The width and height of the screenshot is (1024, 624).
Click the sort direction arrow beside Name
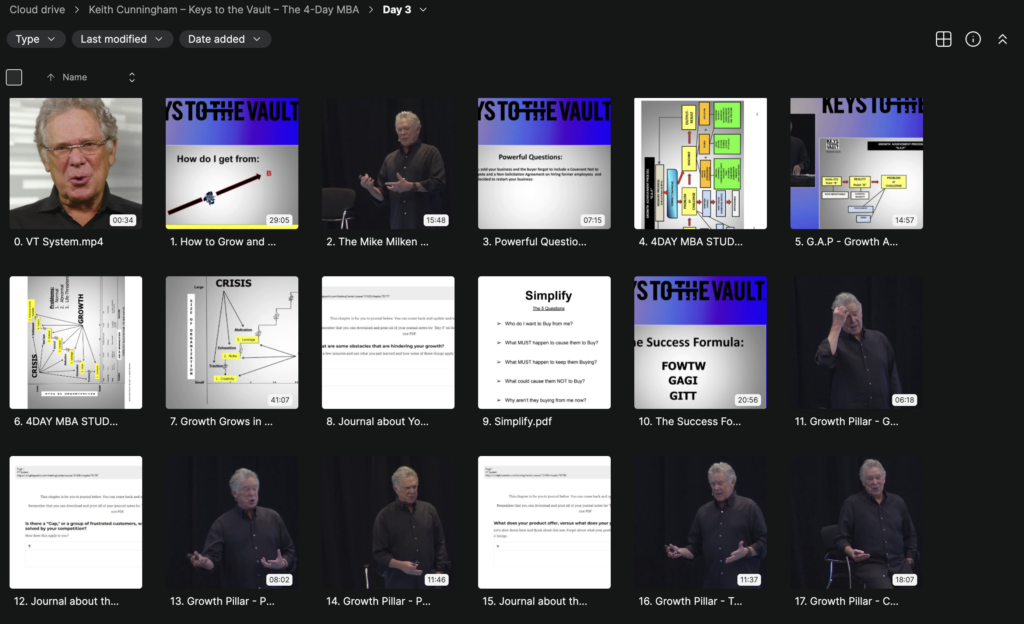click(51, 77)
